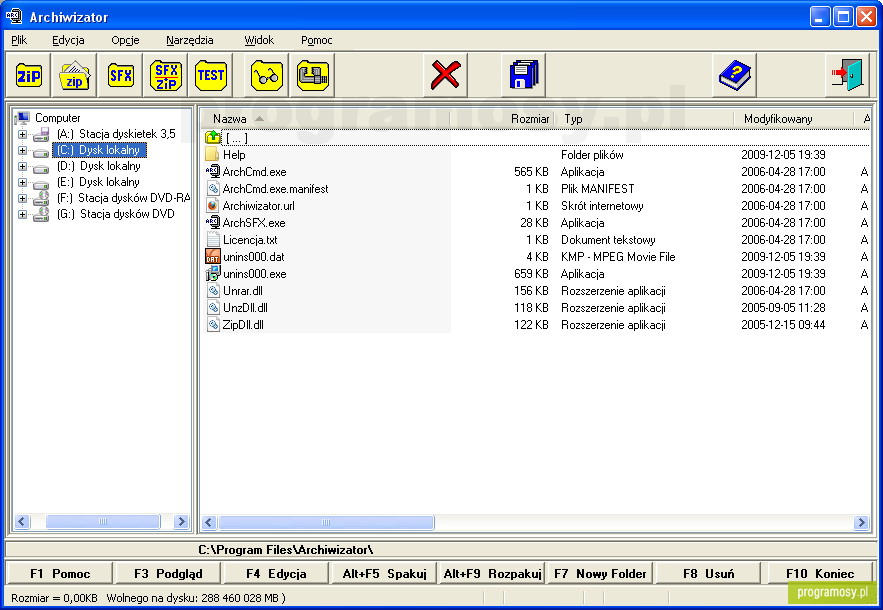Click the yellow folder with clamp toolbar icon
The height and width of the screenshot is (610, 883).
313,75
